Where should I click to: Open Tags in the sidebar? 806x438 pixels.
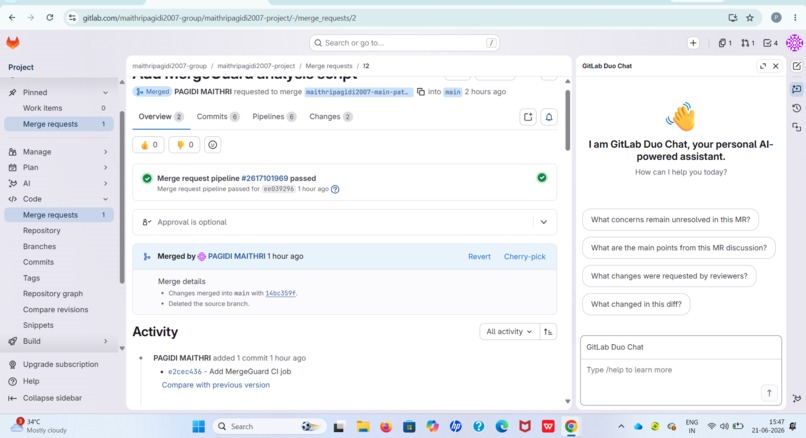point(59,278)
